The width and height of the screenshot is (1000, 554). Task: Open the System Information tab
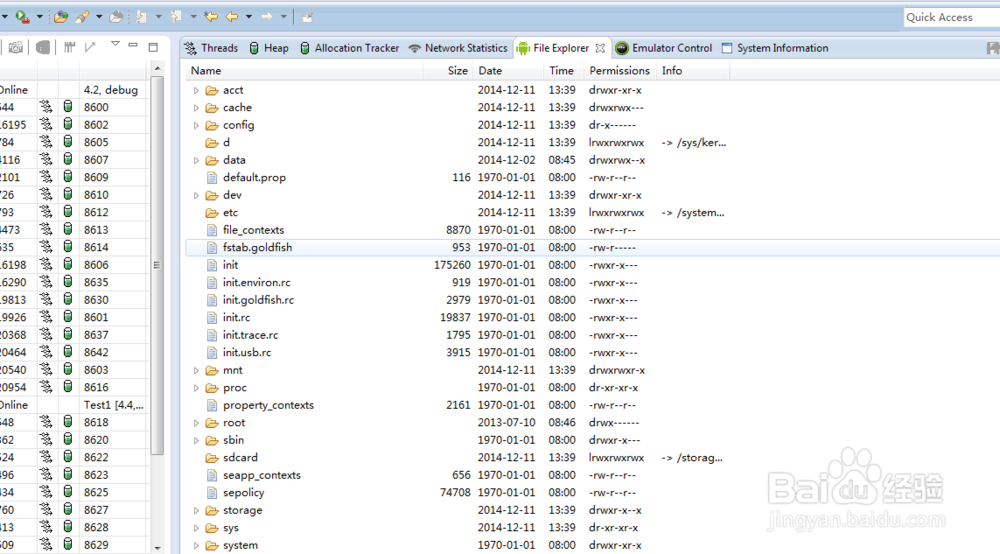point(775,48)
